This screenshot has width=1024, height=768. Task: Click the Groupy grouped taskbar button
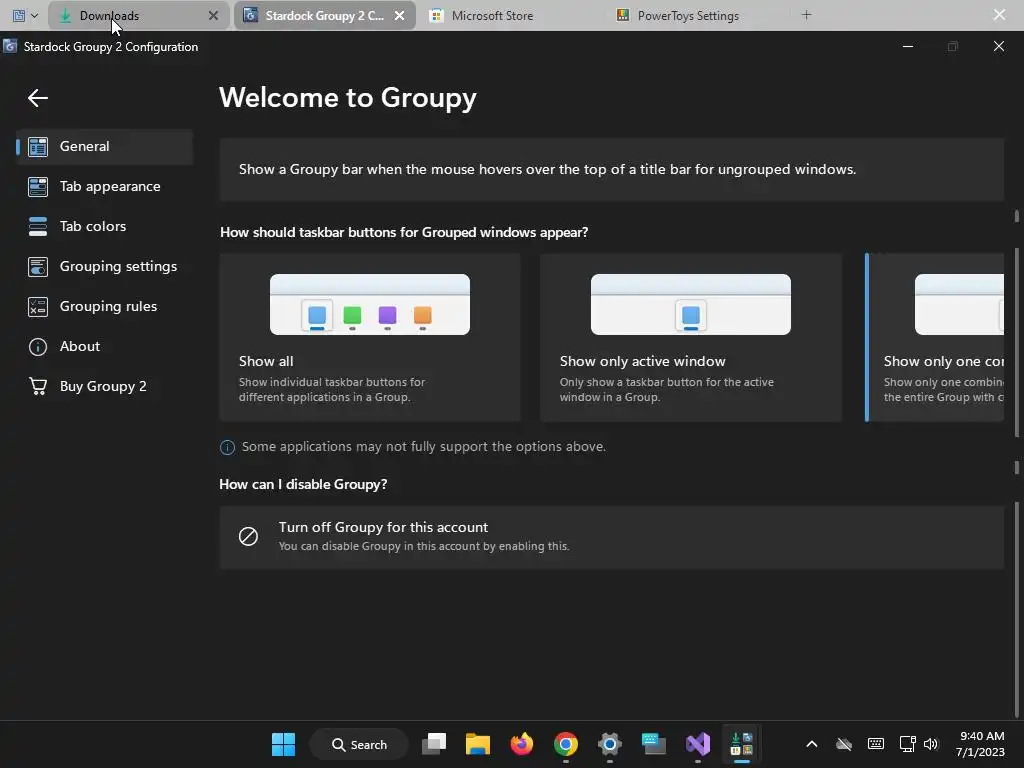point(742,744)
